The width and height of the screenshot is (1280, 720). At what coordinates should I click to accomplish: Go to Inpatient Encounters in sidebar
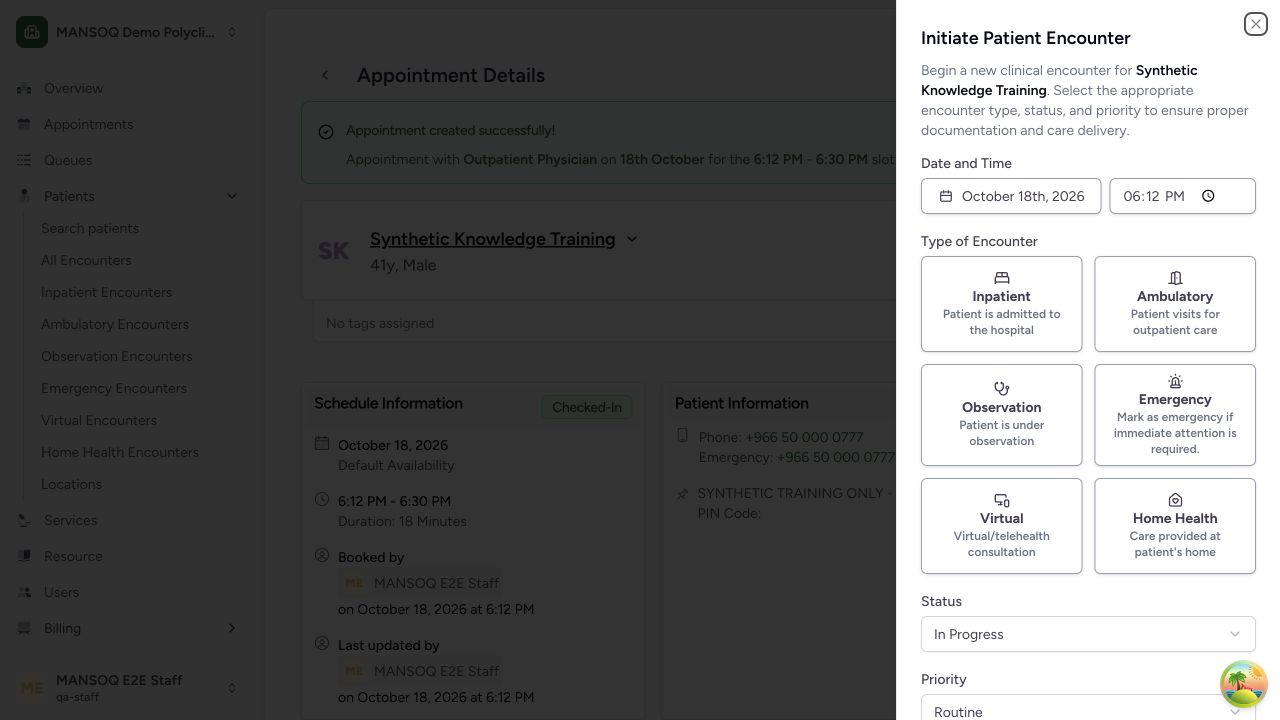[x=106, y=292]
